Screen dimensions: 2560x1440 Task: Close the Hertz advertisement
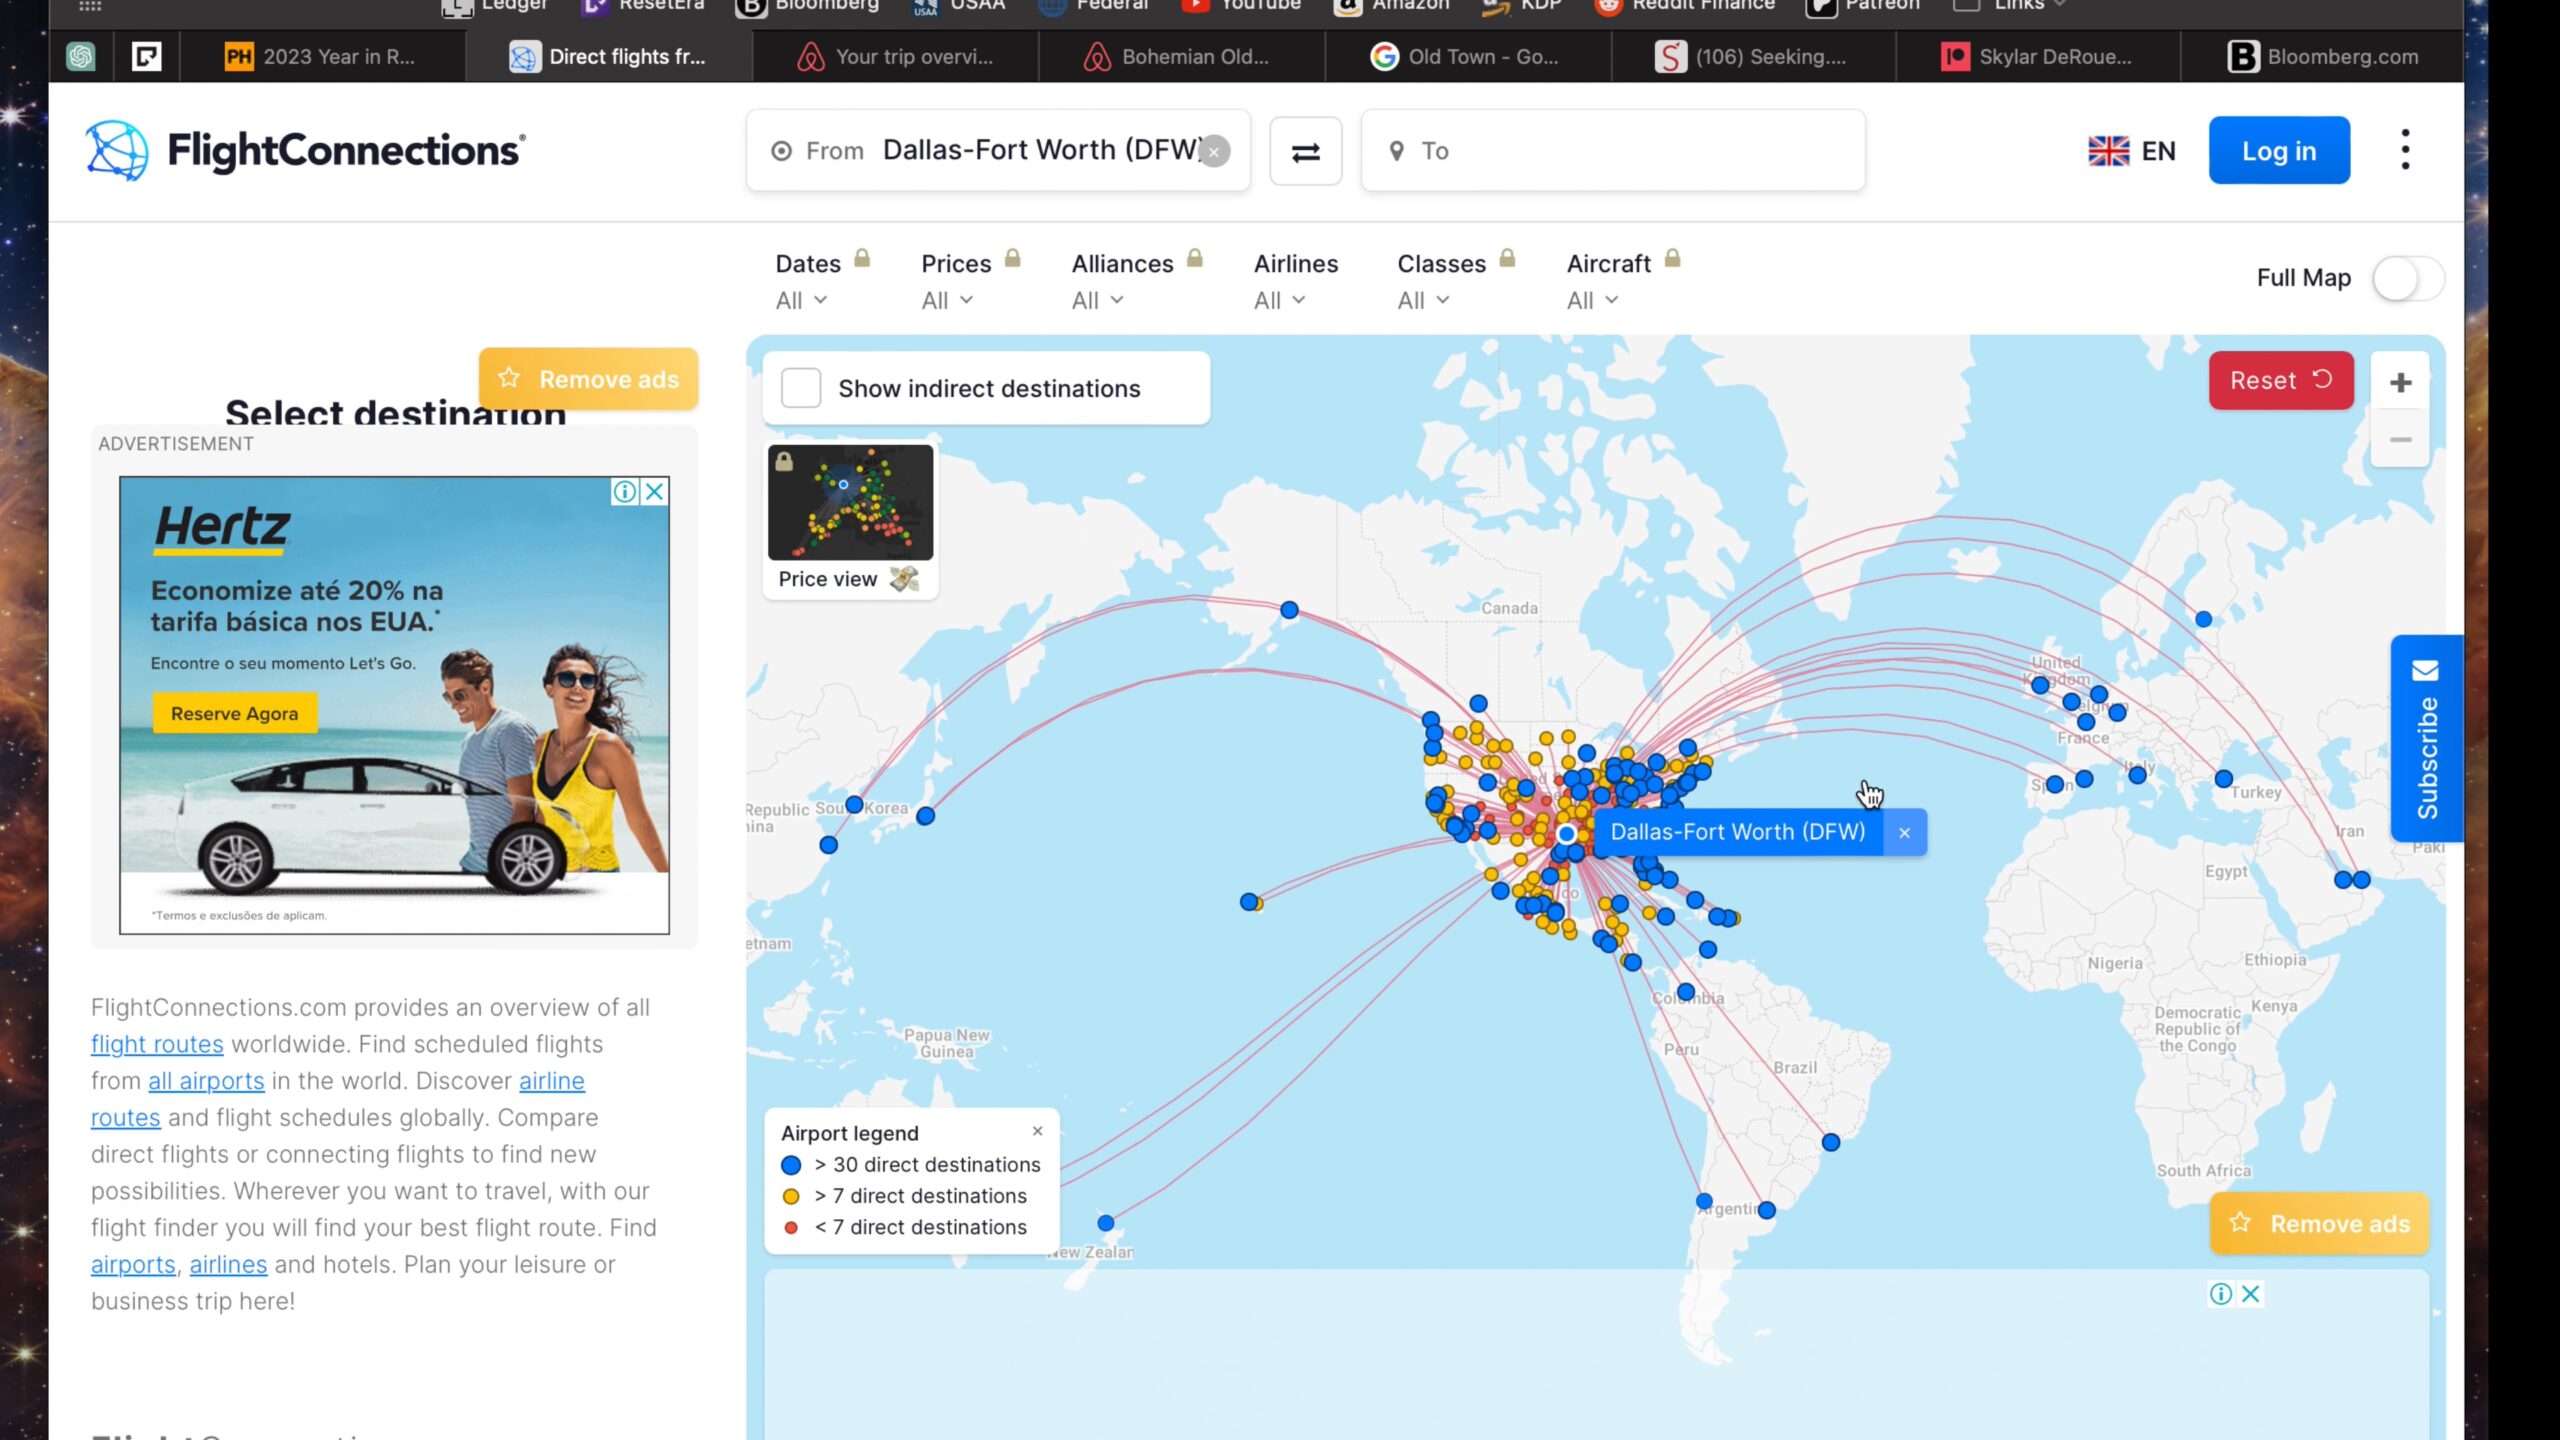[654, 491]
